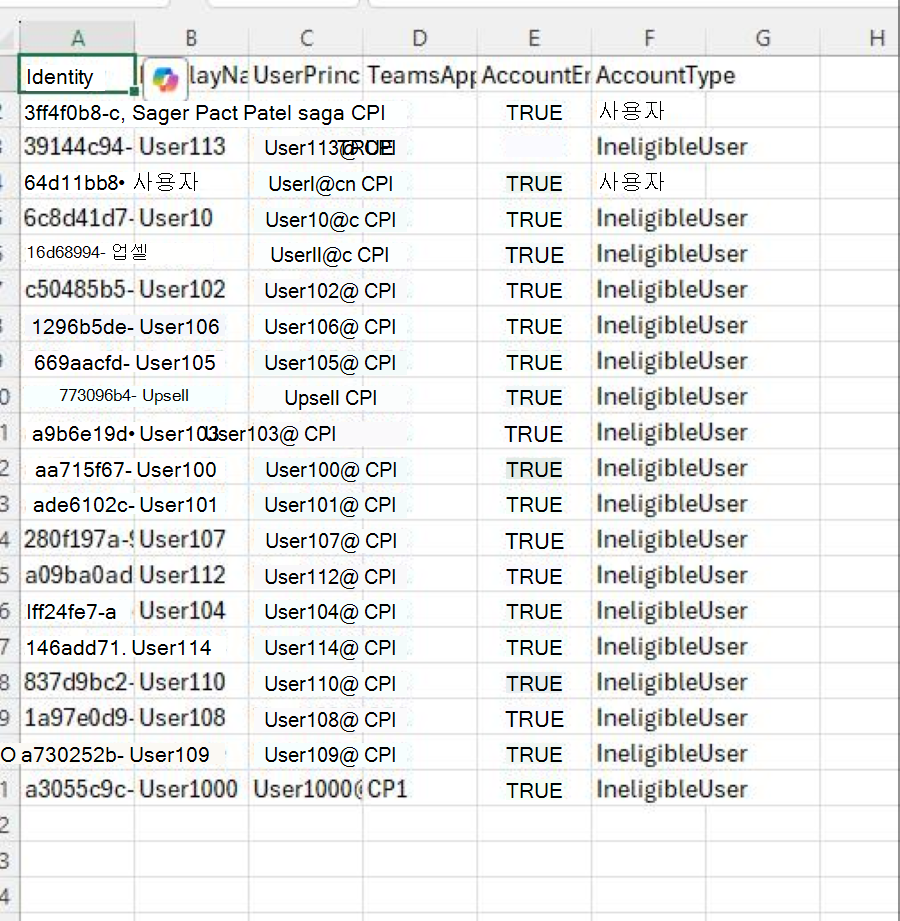
Task: Select column E header
Action: click(x=534, y=38)
